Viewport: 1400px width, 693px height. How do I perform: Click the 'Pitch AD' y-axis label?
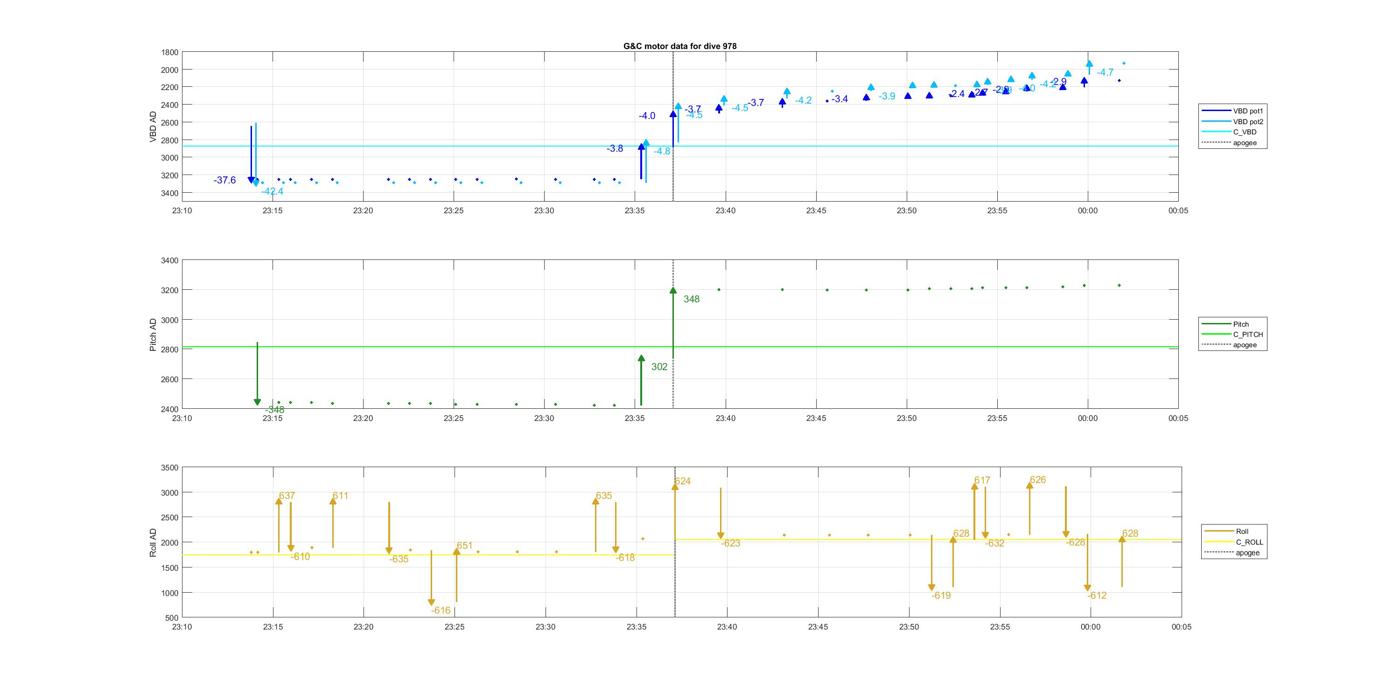[x=154, y=334]
